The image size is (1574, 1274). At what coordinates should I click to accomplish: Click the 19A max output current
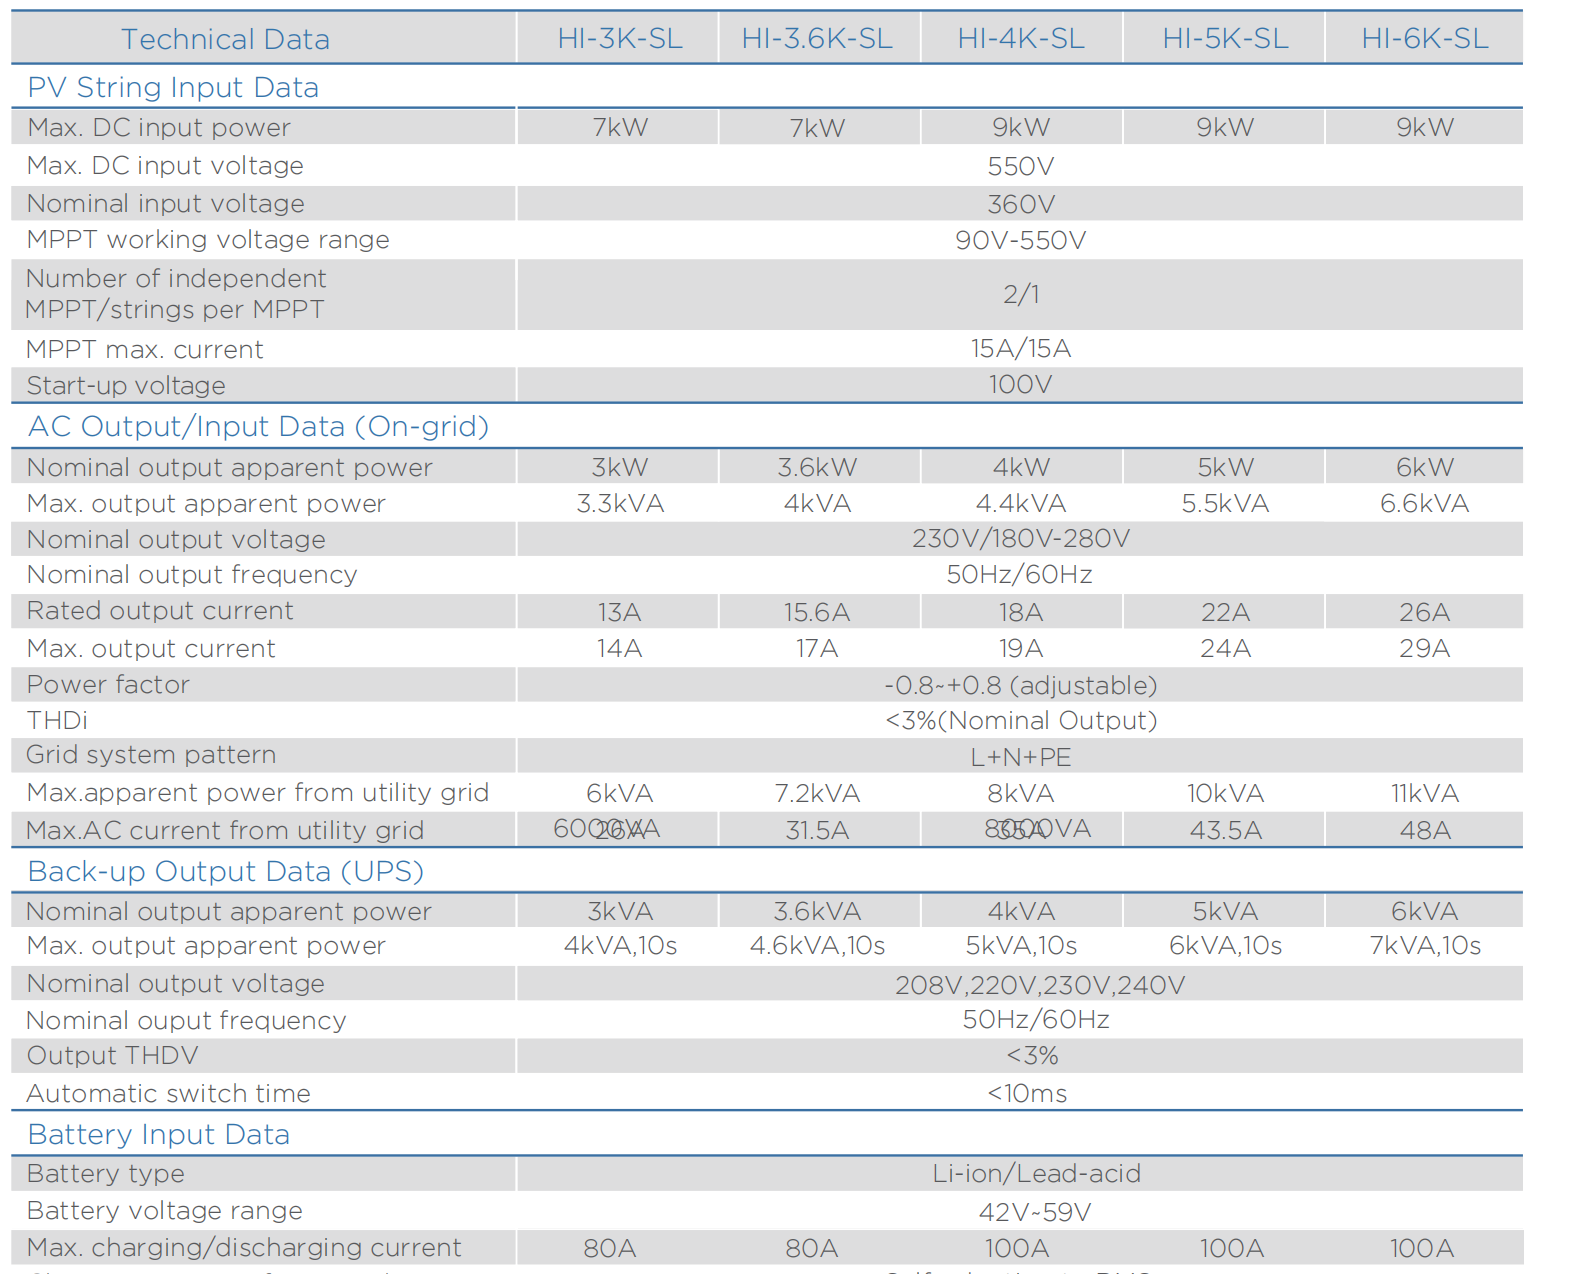coord(1021,648)
